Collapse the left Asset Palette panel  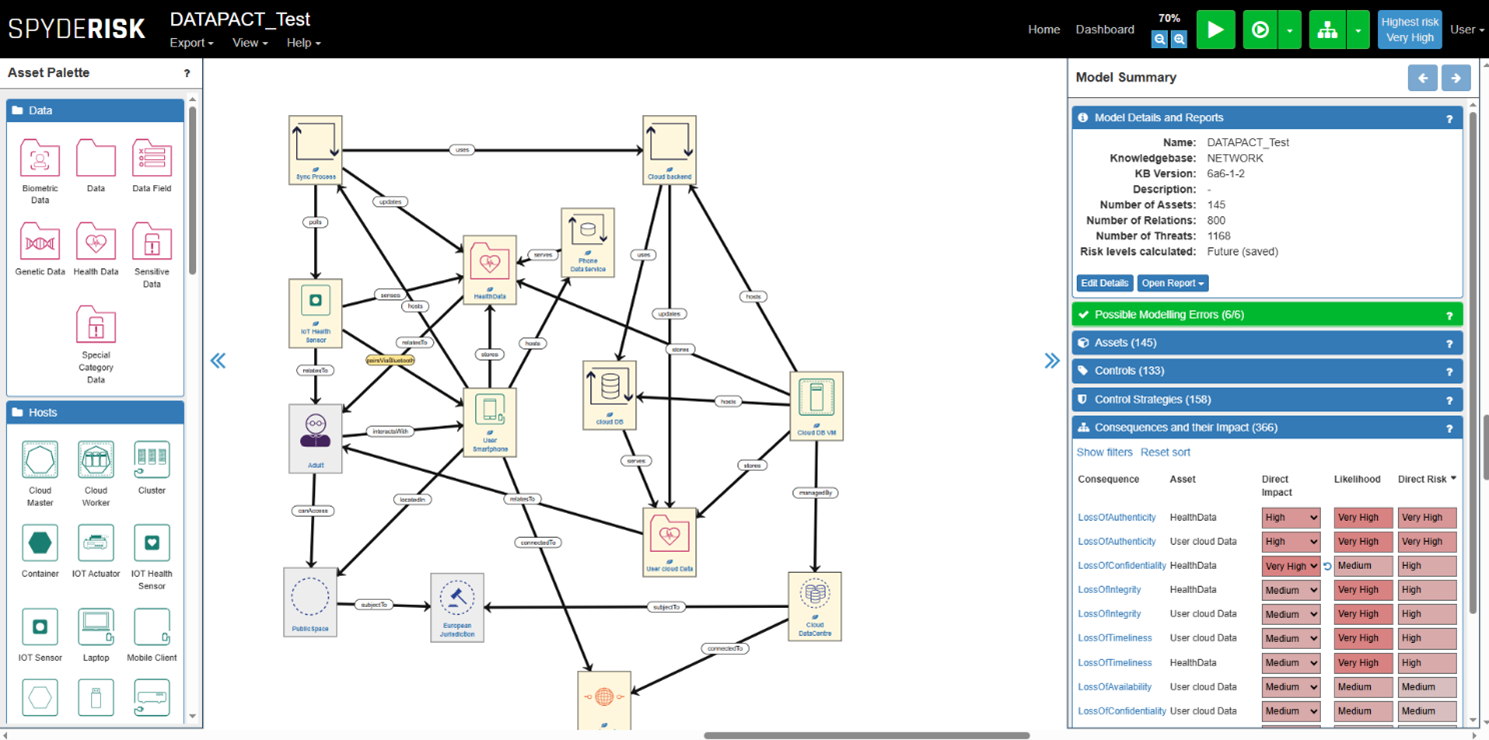(x=218, y=361)
